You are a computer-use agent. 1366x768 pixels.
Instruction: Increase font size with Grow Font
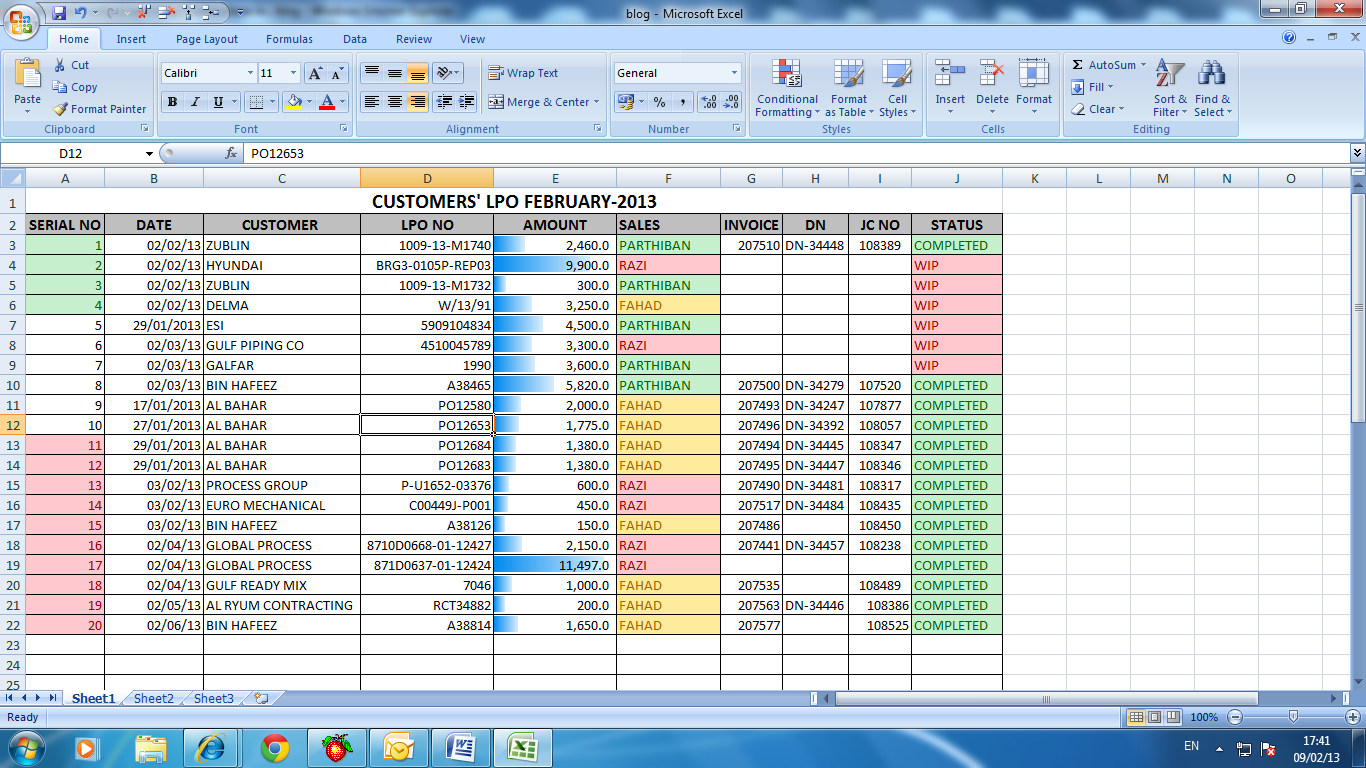(x=315, y=73)
